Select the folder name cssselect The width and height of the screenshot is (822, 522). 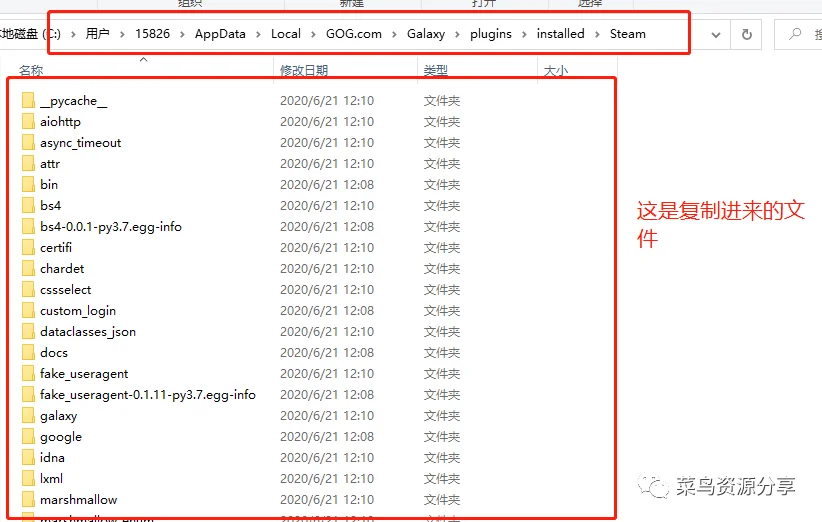click(x=66, y=289)
